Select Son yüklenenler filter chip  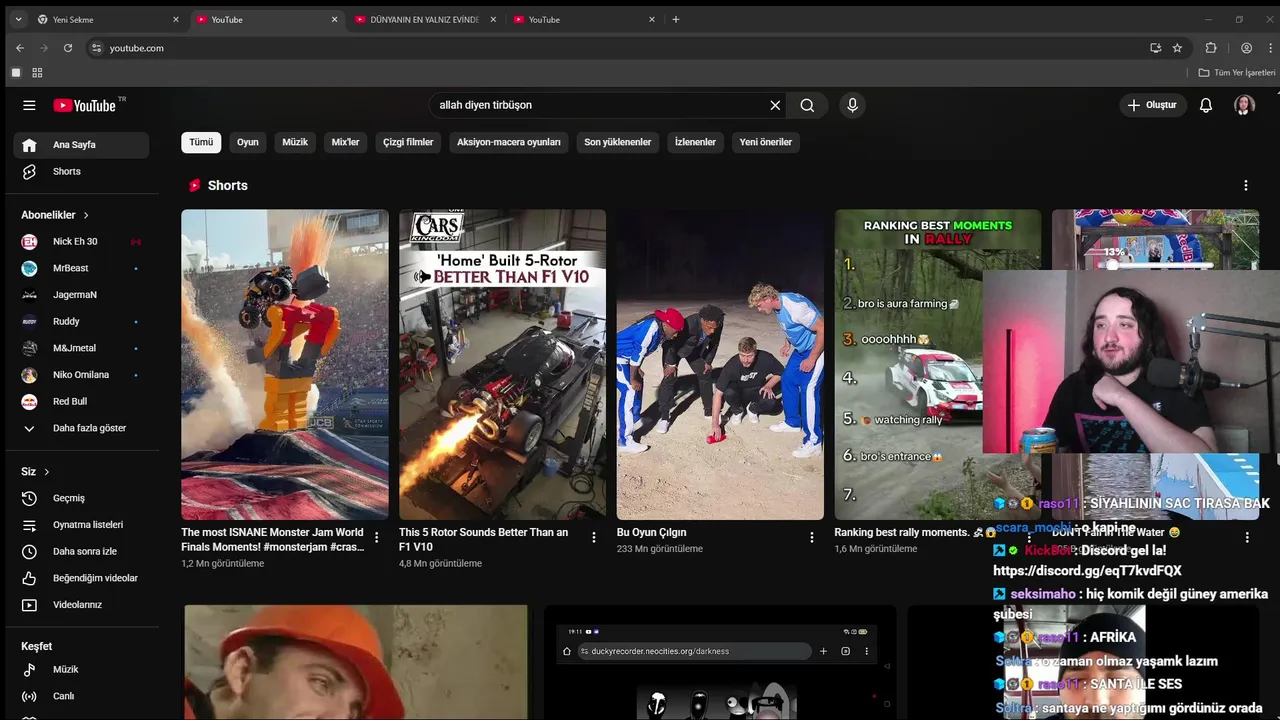tap(618, 142)
